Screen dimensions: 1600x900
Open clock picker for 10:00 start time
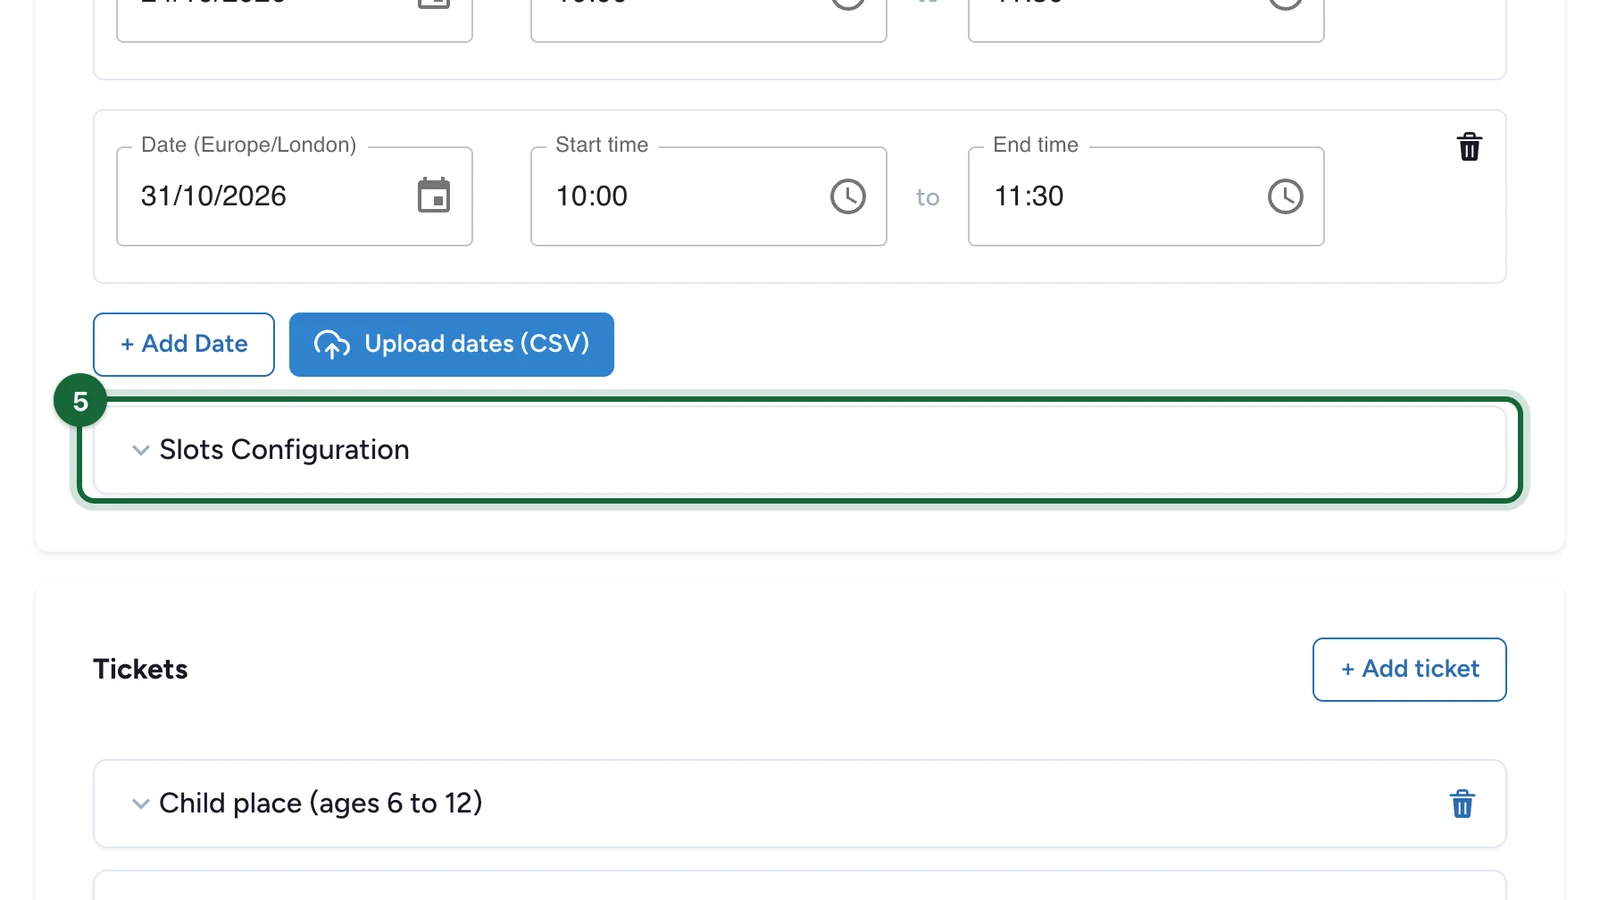coord(848,196)
